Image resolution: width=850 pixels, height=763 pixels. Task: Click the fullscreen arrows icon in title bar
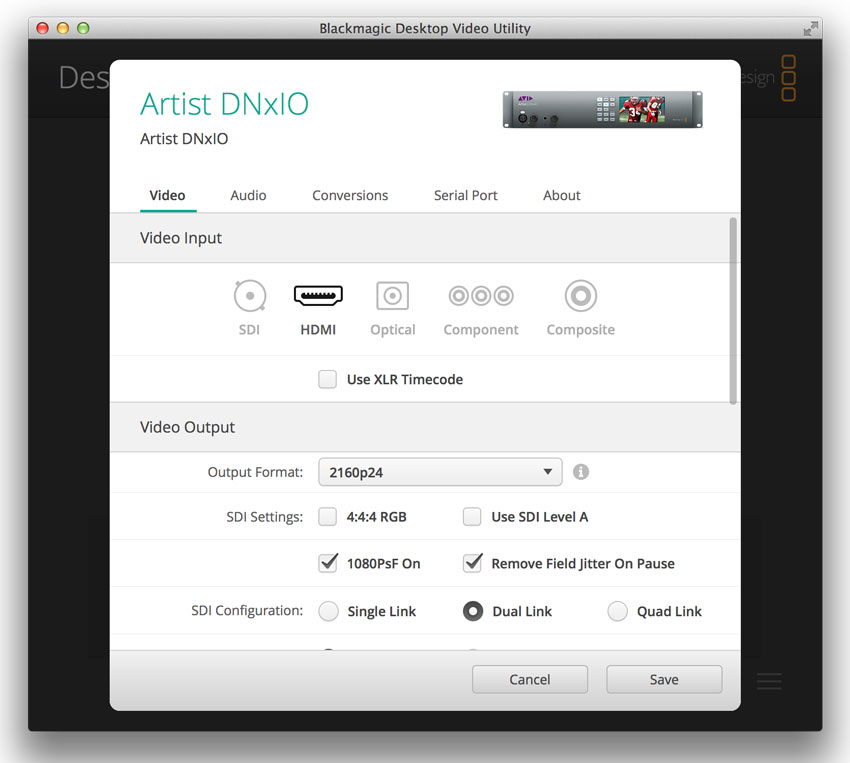tap(810, 28)
